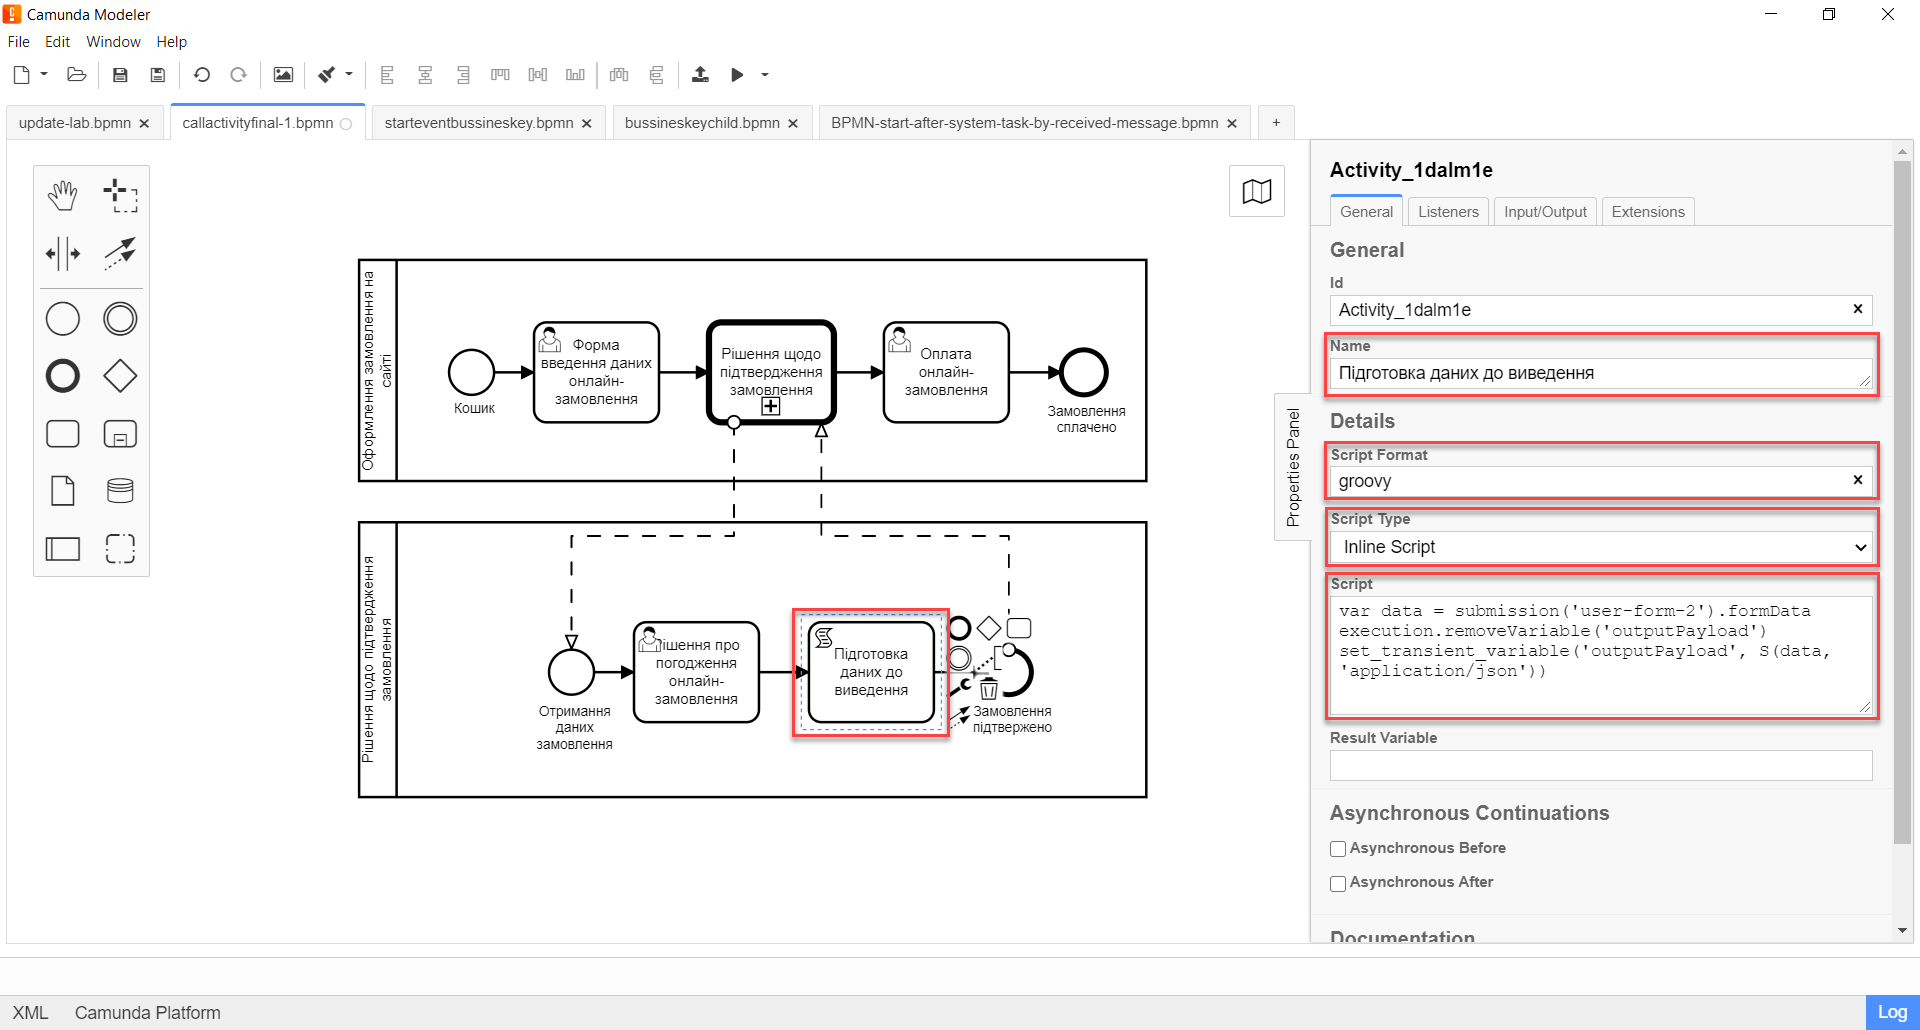Start process instance play icon

click(x=738, y=75)
